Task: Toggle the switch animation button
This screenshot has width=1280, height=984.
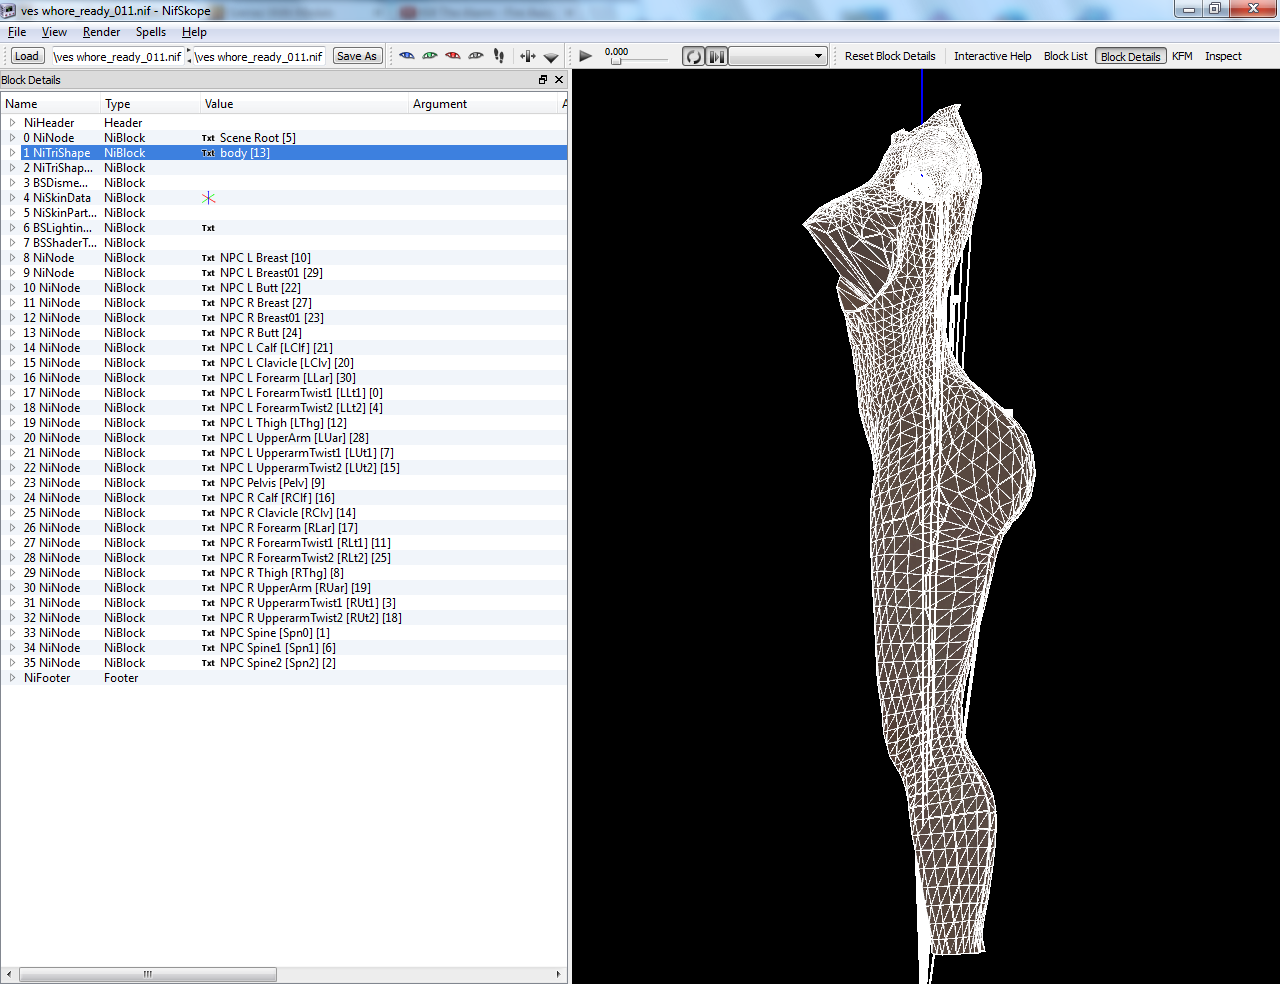Action: point(717,56)
